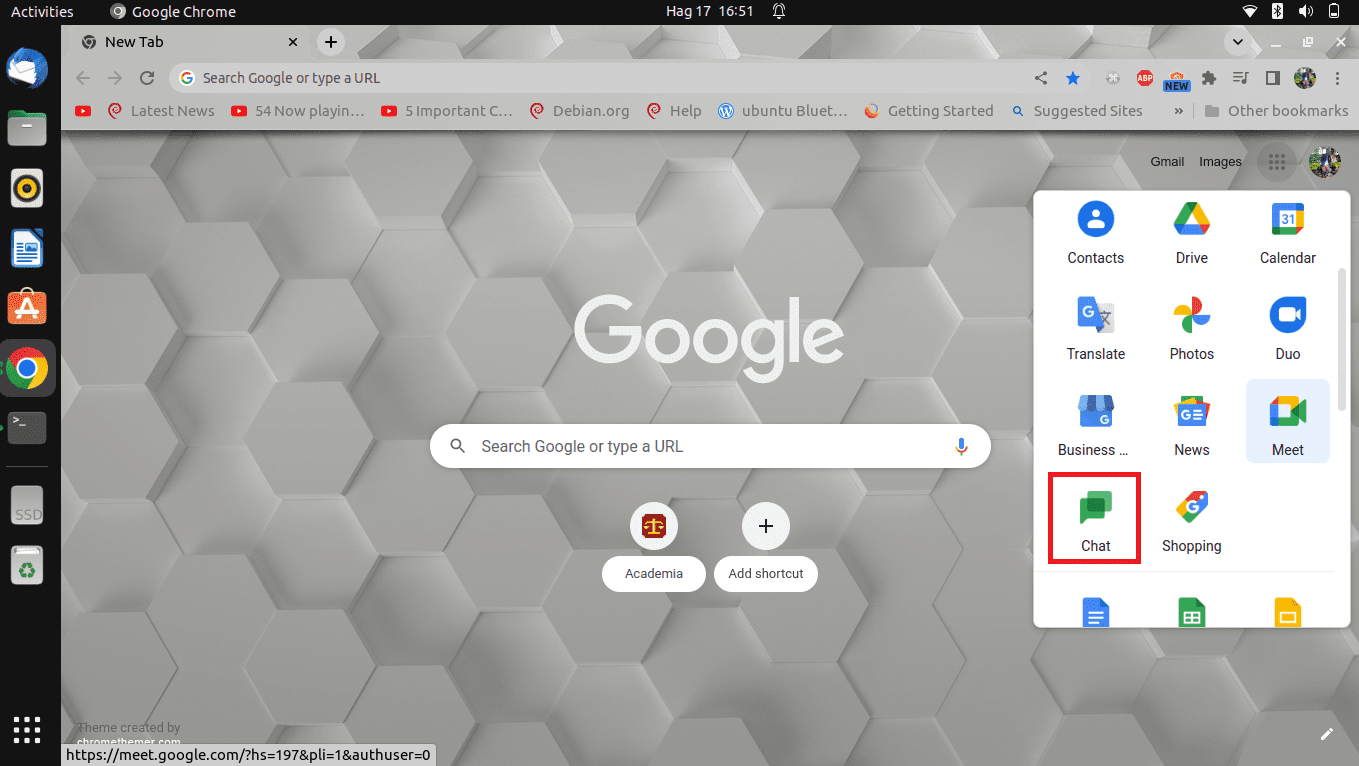Click the Gmail link
The width and height of the screenshot is (1359, 766).
(x=1167, y=162)
